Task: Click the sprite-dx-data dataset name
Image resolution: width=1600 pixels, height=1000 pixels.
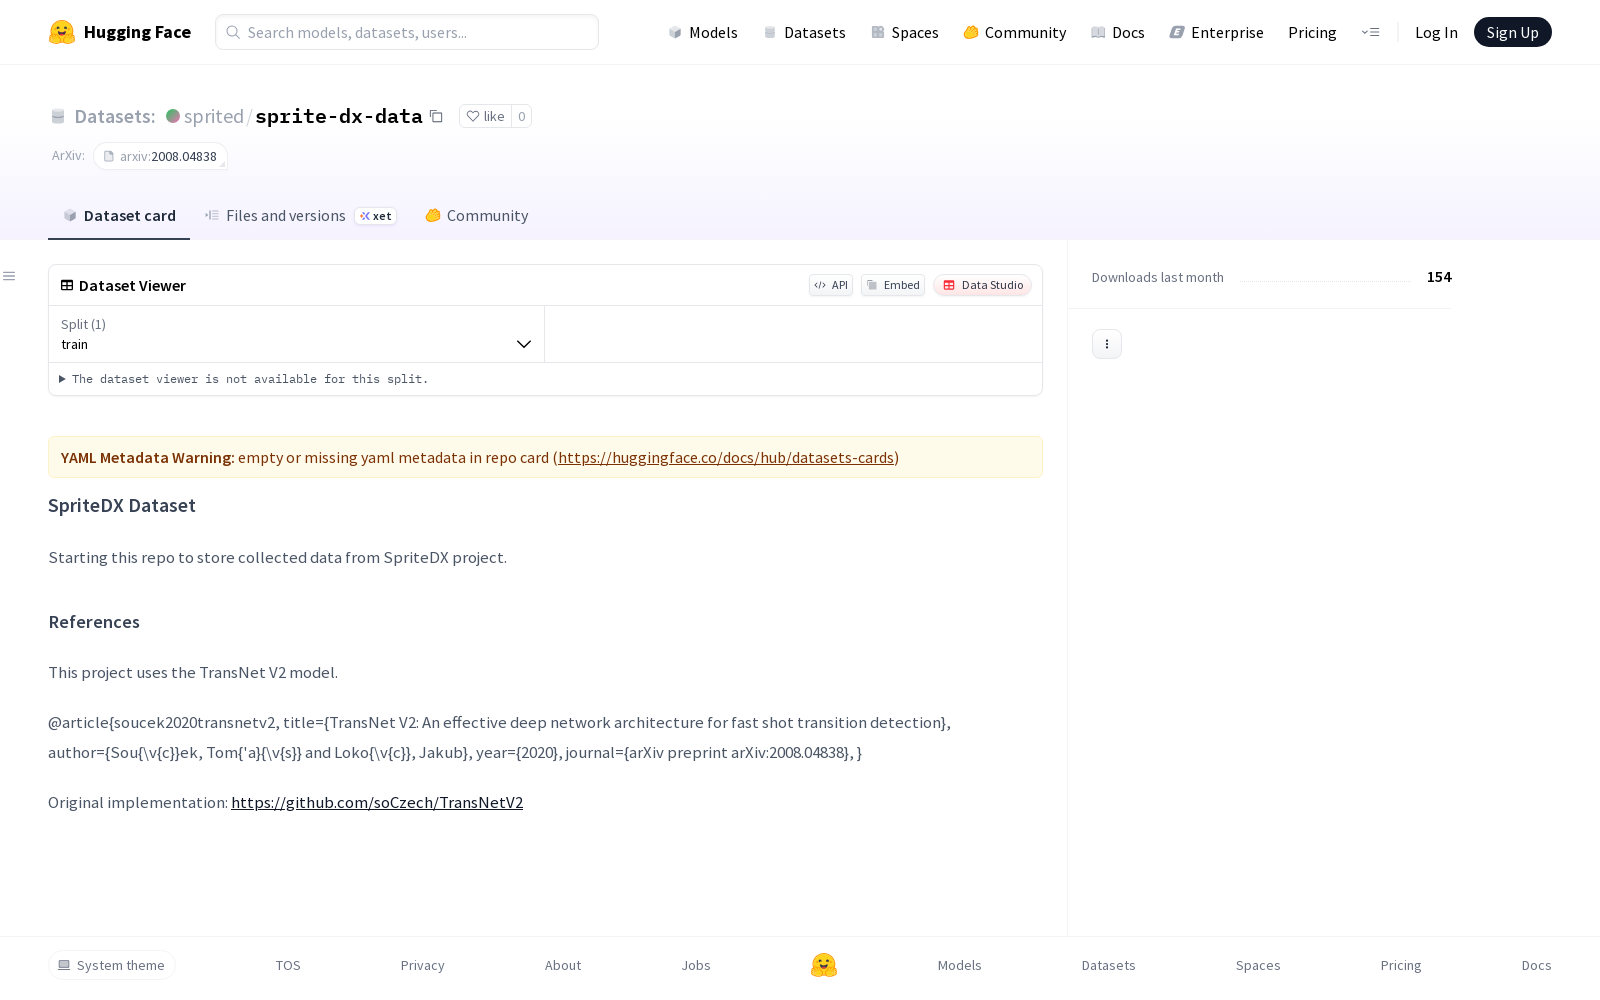Action: [x=339, y=116]
